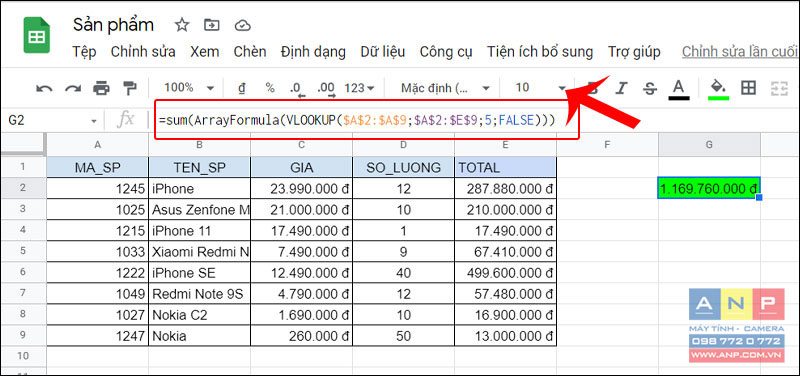Screen dimensions: 800x376
Task: Redo the last action
Action: tap(73, 88)
